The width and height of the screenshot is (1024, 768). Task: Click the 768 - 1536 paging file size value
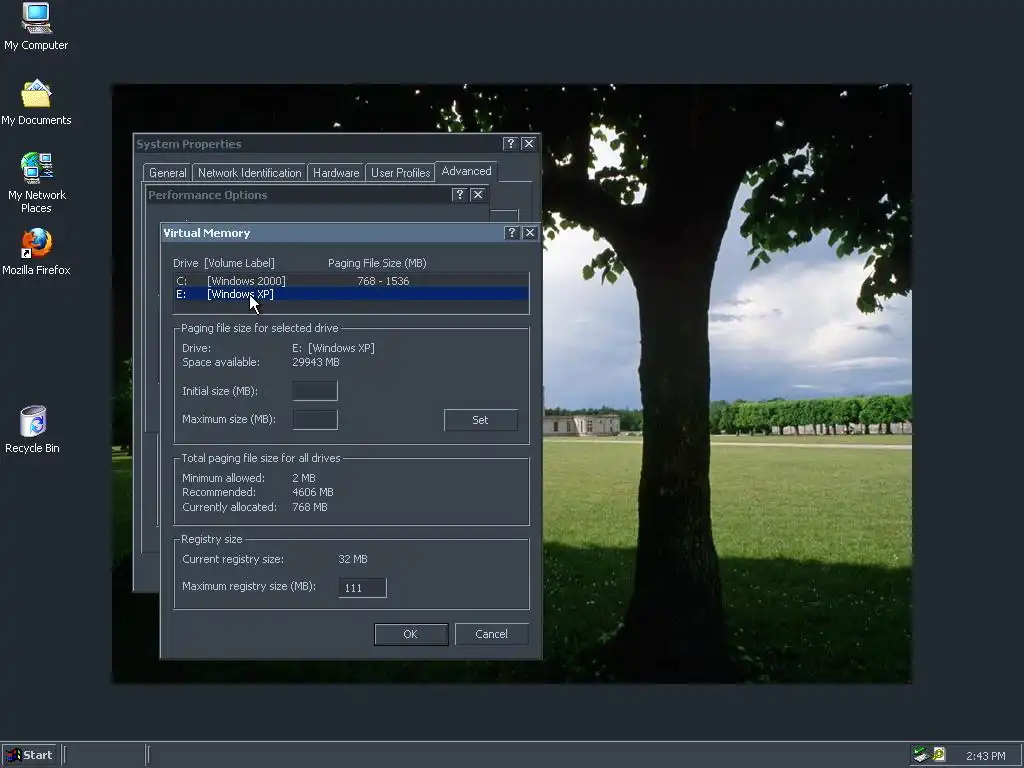(x=383, y=281)
